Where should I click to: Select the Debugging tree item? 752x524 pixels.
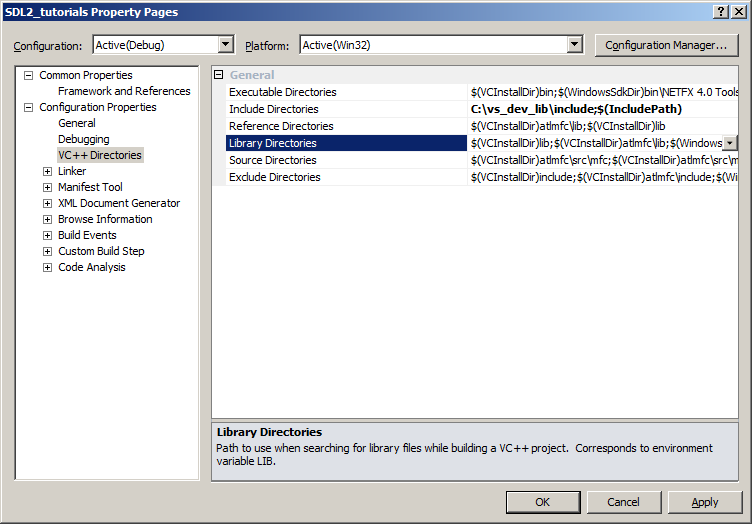click(x=84, y=140)
